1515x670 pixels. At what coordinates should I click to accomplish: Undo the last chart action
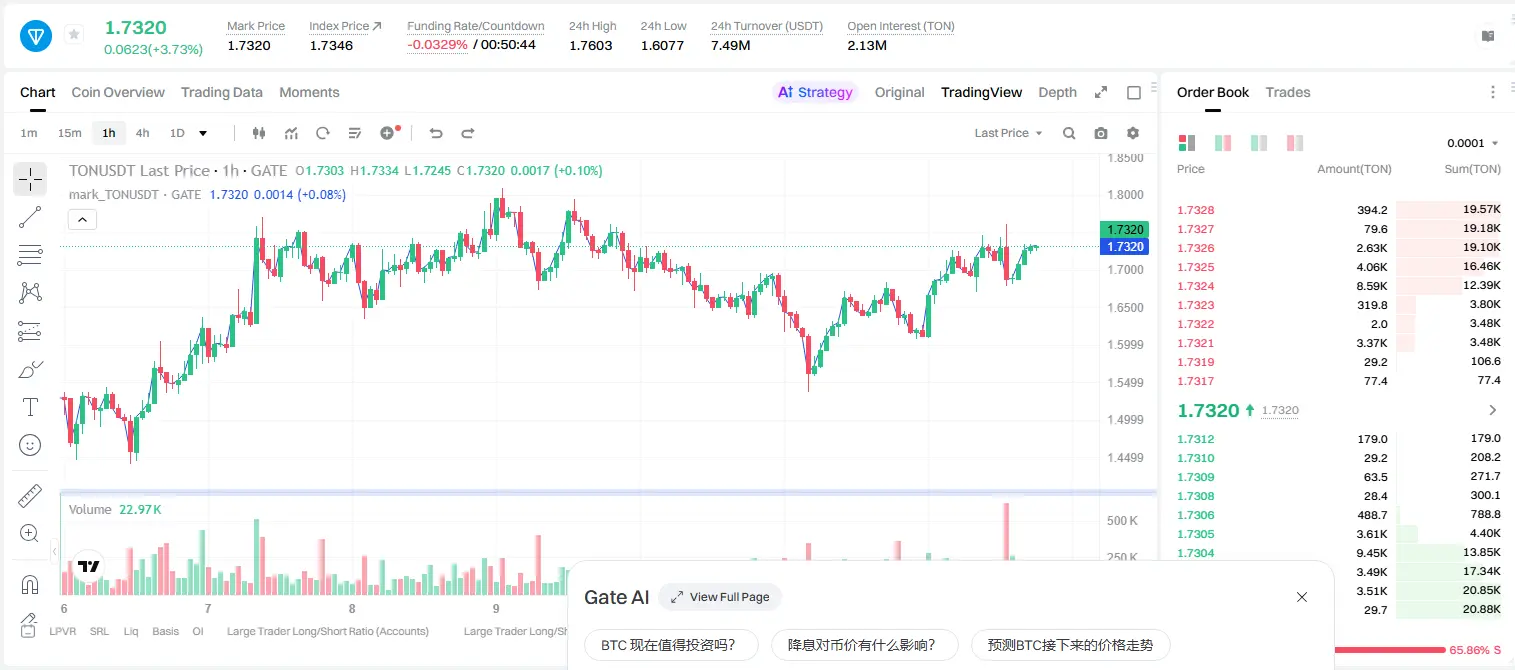(435, 133)
